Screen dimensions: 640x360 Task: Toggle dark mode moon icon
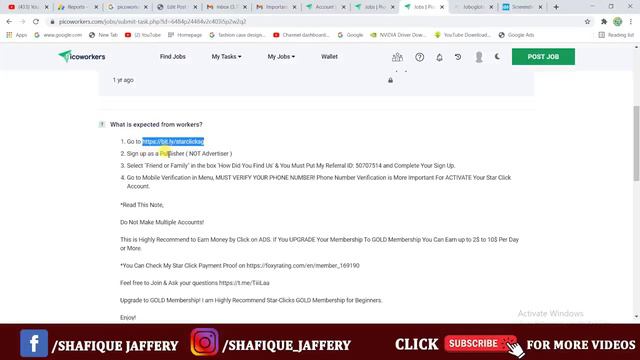497,57
